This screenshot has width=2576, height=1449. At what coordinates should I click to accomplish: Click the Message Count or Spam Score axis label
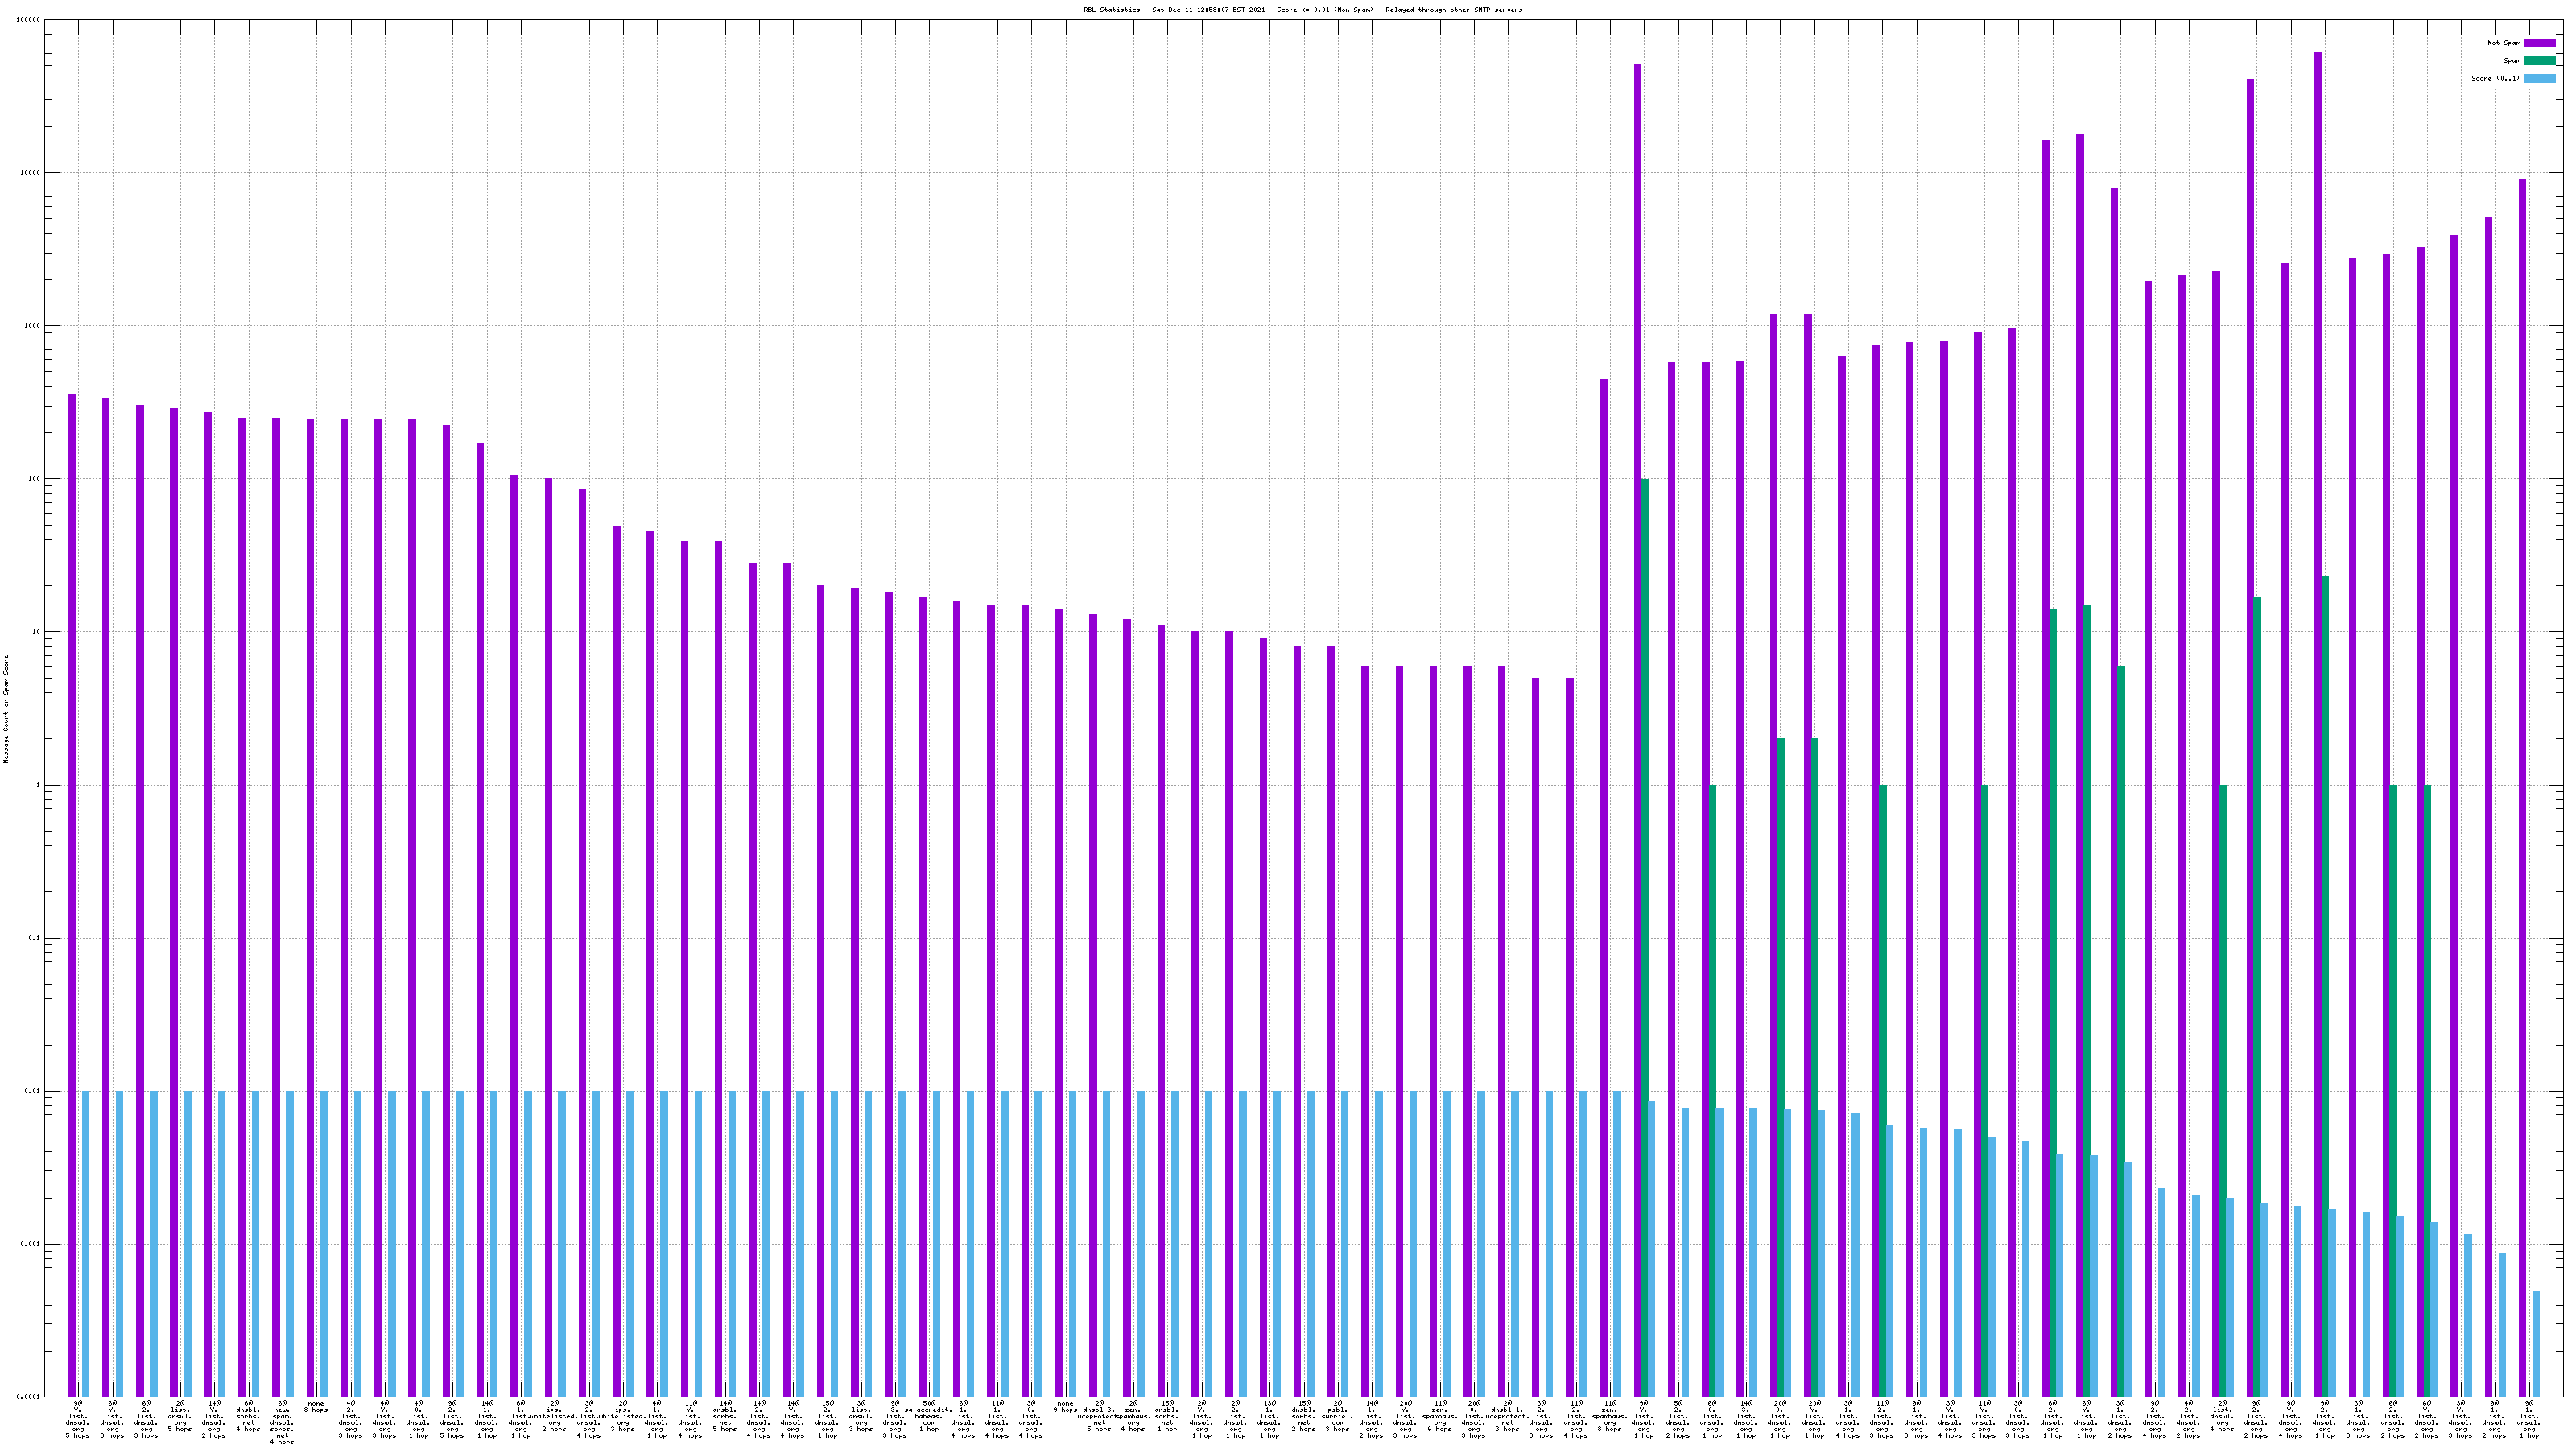6,709
